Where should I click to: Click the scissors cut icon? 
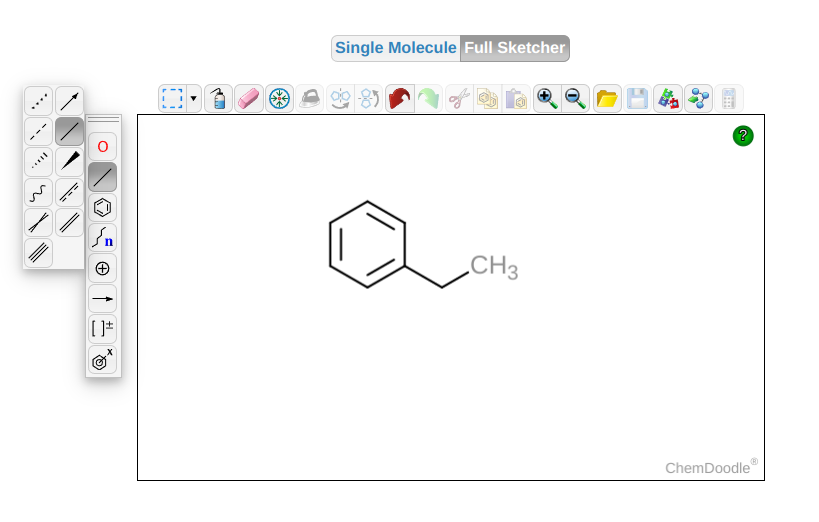(459, 98)
